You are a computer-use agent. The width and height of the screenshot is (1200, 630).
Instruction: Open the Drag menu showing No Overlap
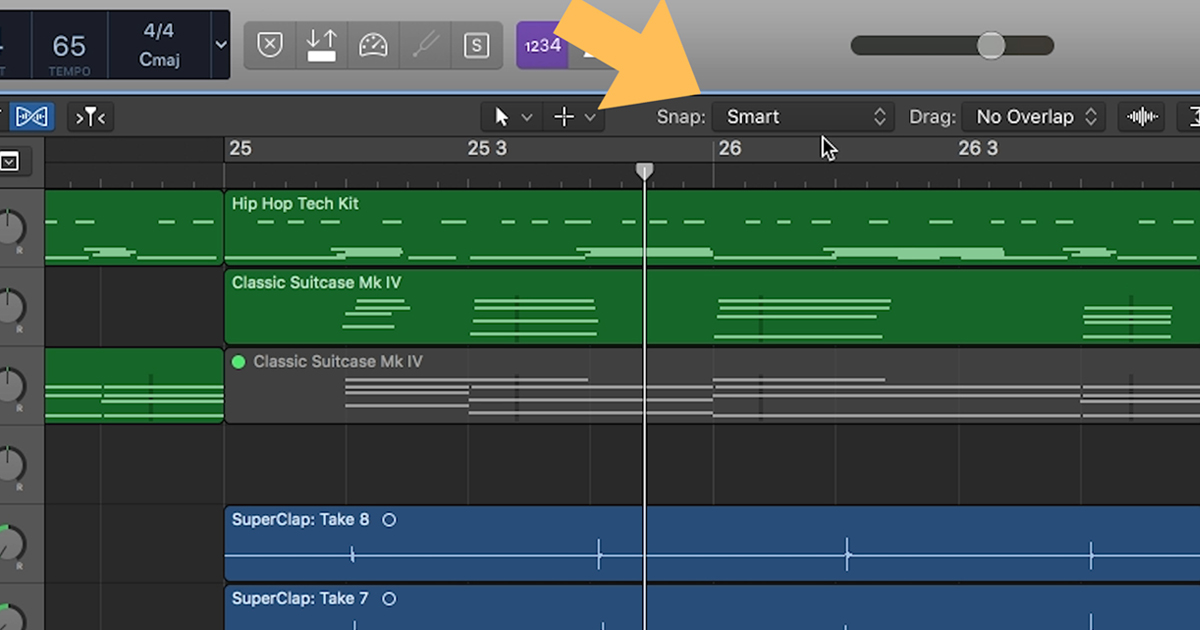[x=1033, y=116]
